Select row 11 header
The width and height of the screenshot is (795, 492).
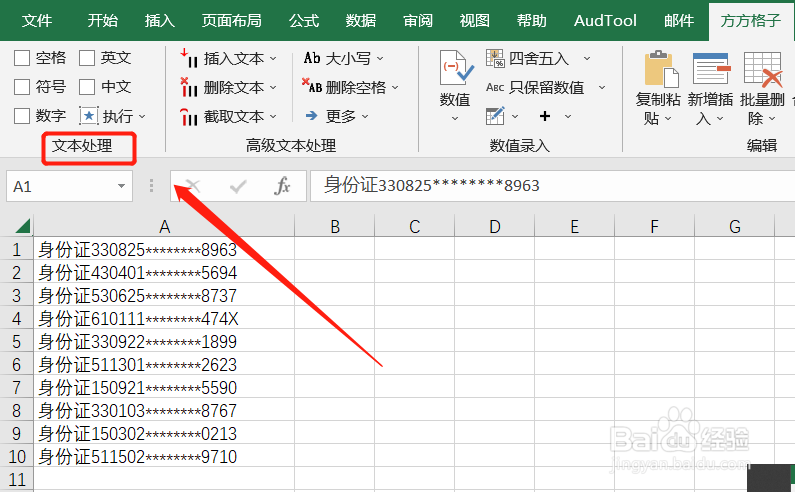(x=17, y=479)
